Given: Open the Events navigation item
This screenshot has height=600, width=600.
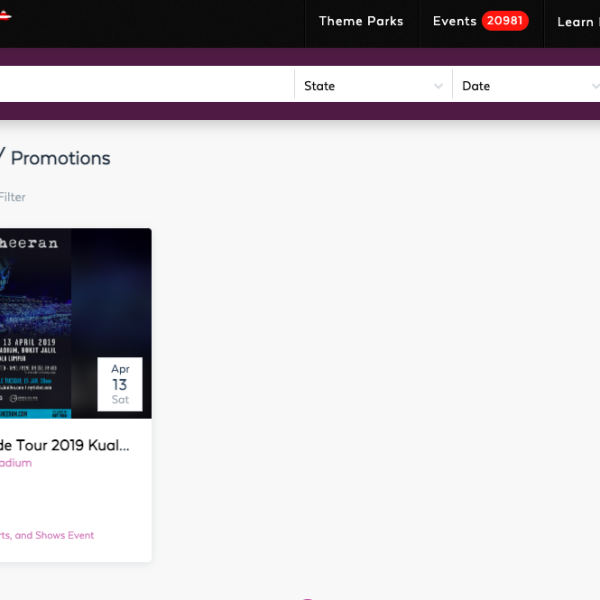Looking at the screenshot, I should point(454,21).
